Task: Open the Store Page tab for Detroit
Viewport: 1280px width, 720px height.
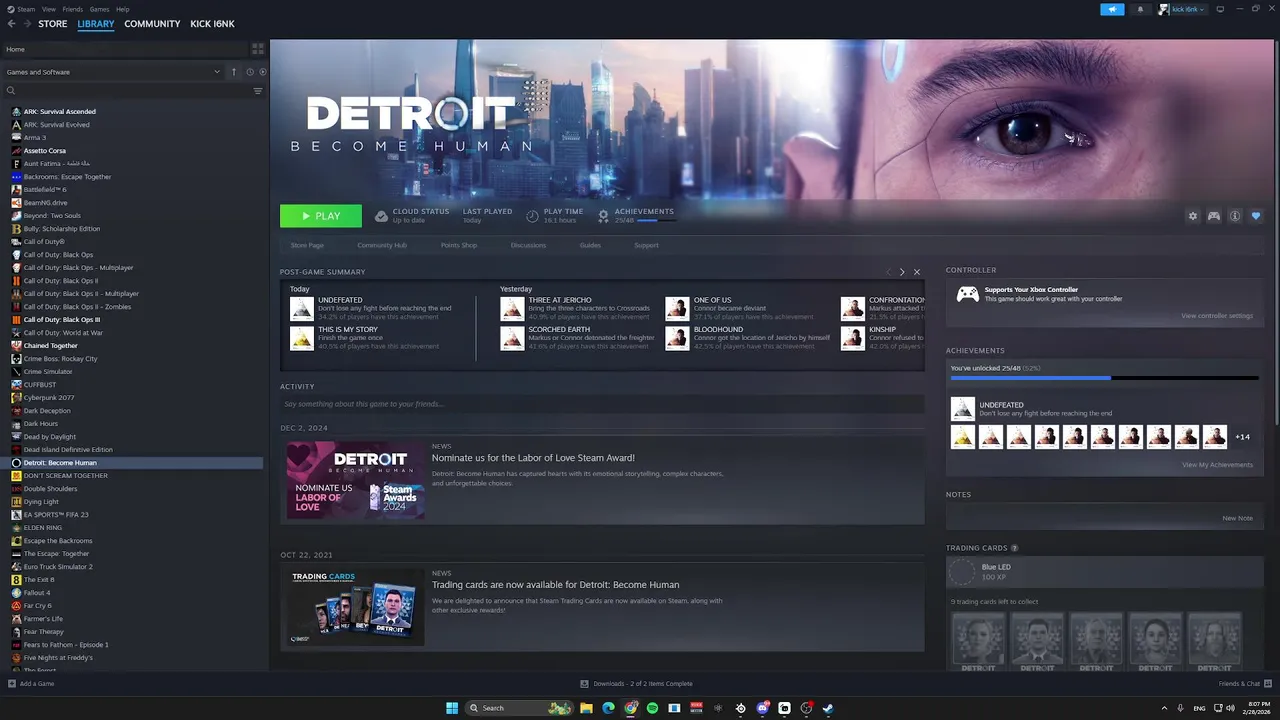Action: [x=307, y=245]
